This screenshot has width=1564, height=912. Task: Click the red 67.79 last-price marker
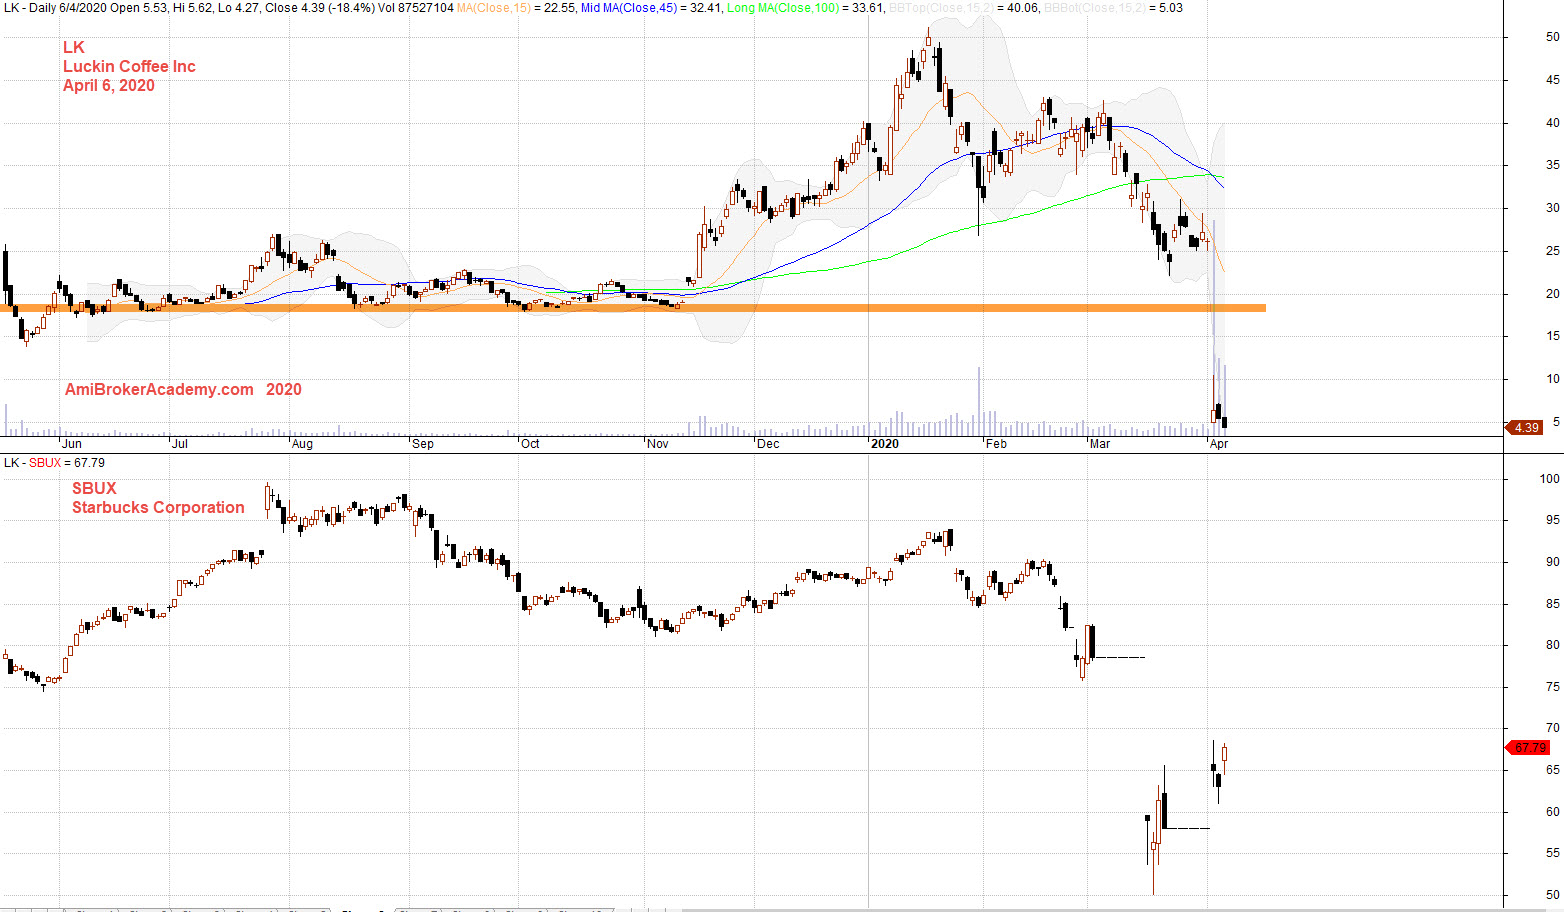(1527, 747)
